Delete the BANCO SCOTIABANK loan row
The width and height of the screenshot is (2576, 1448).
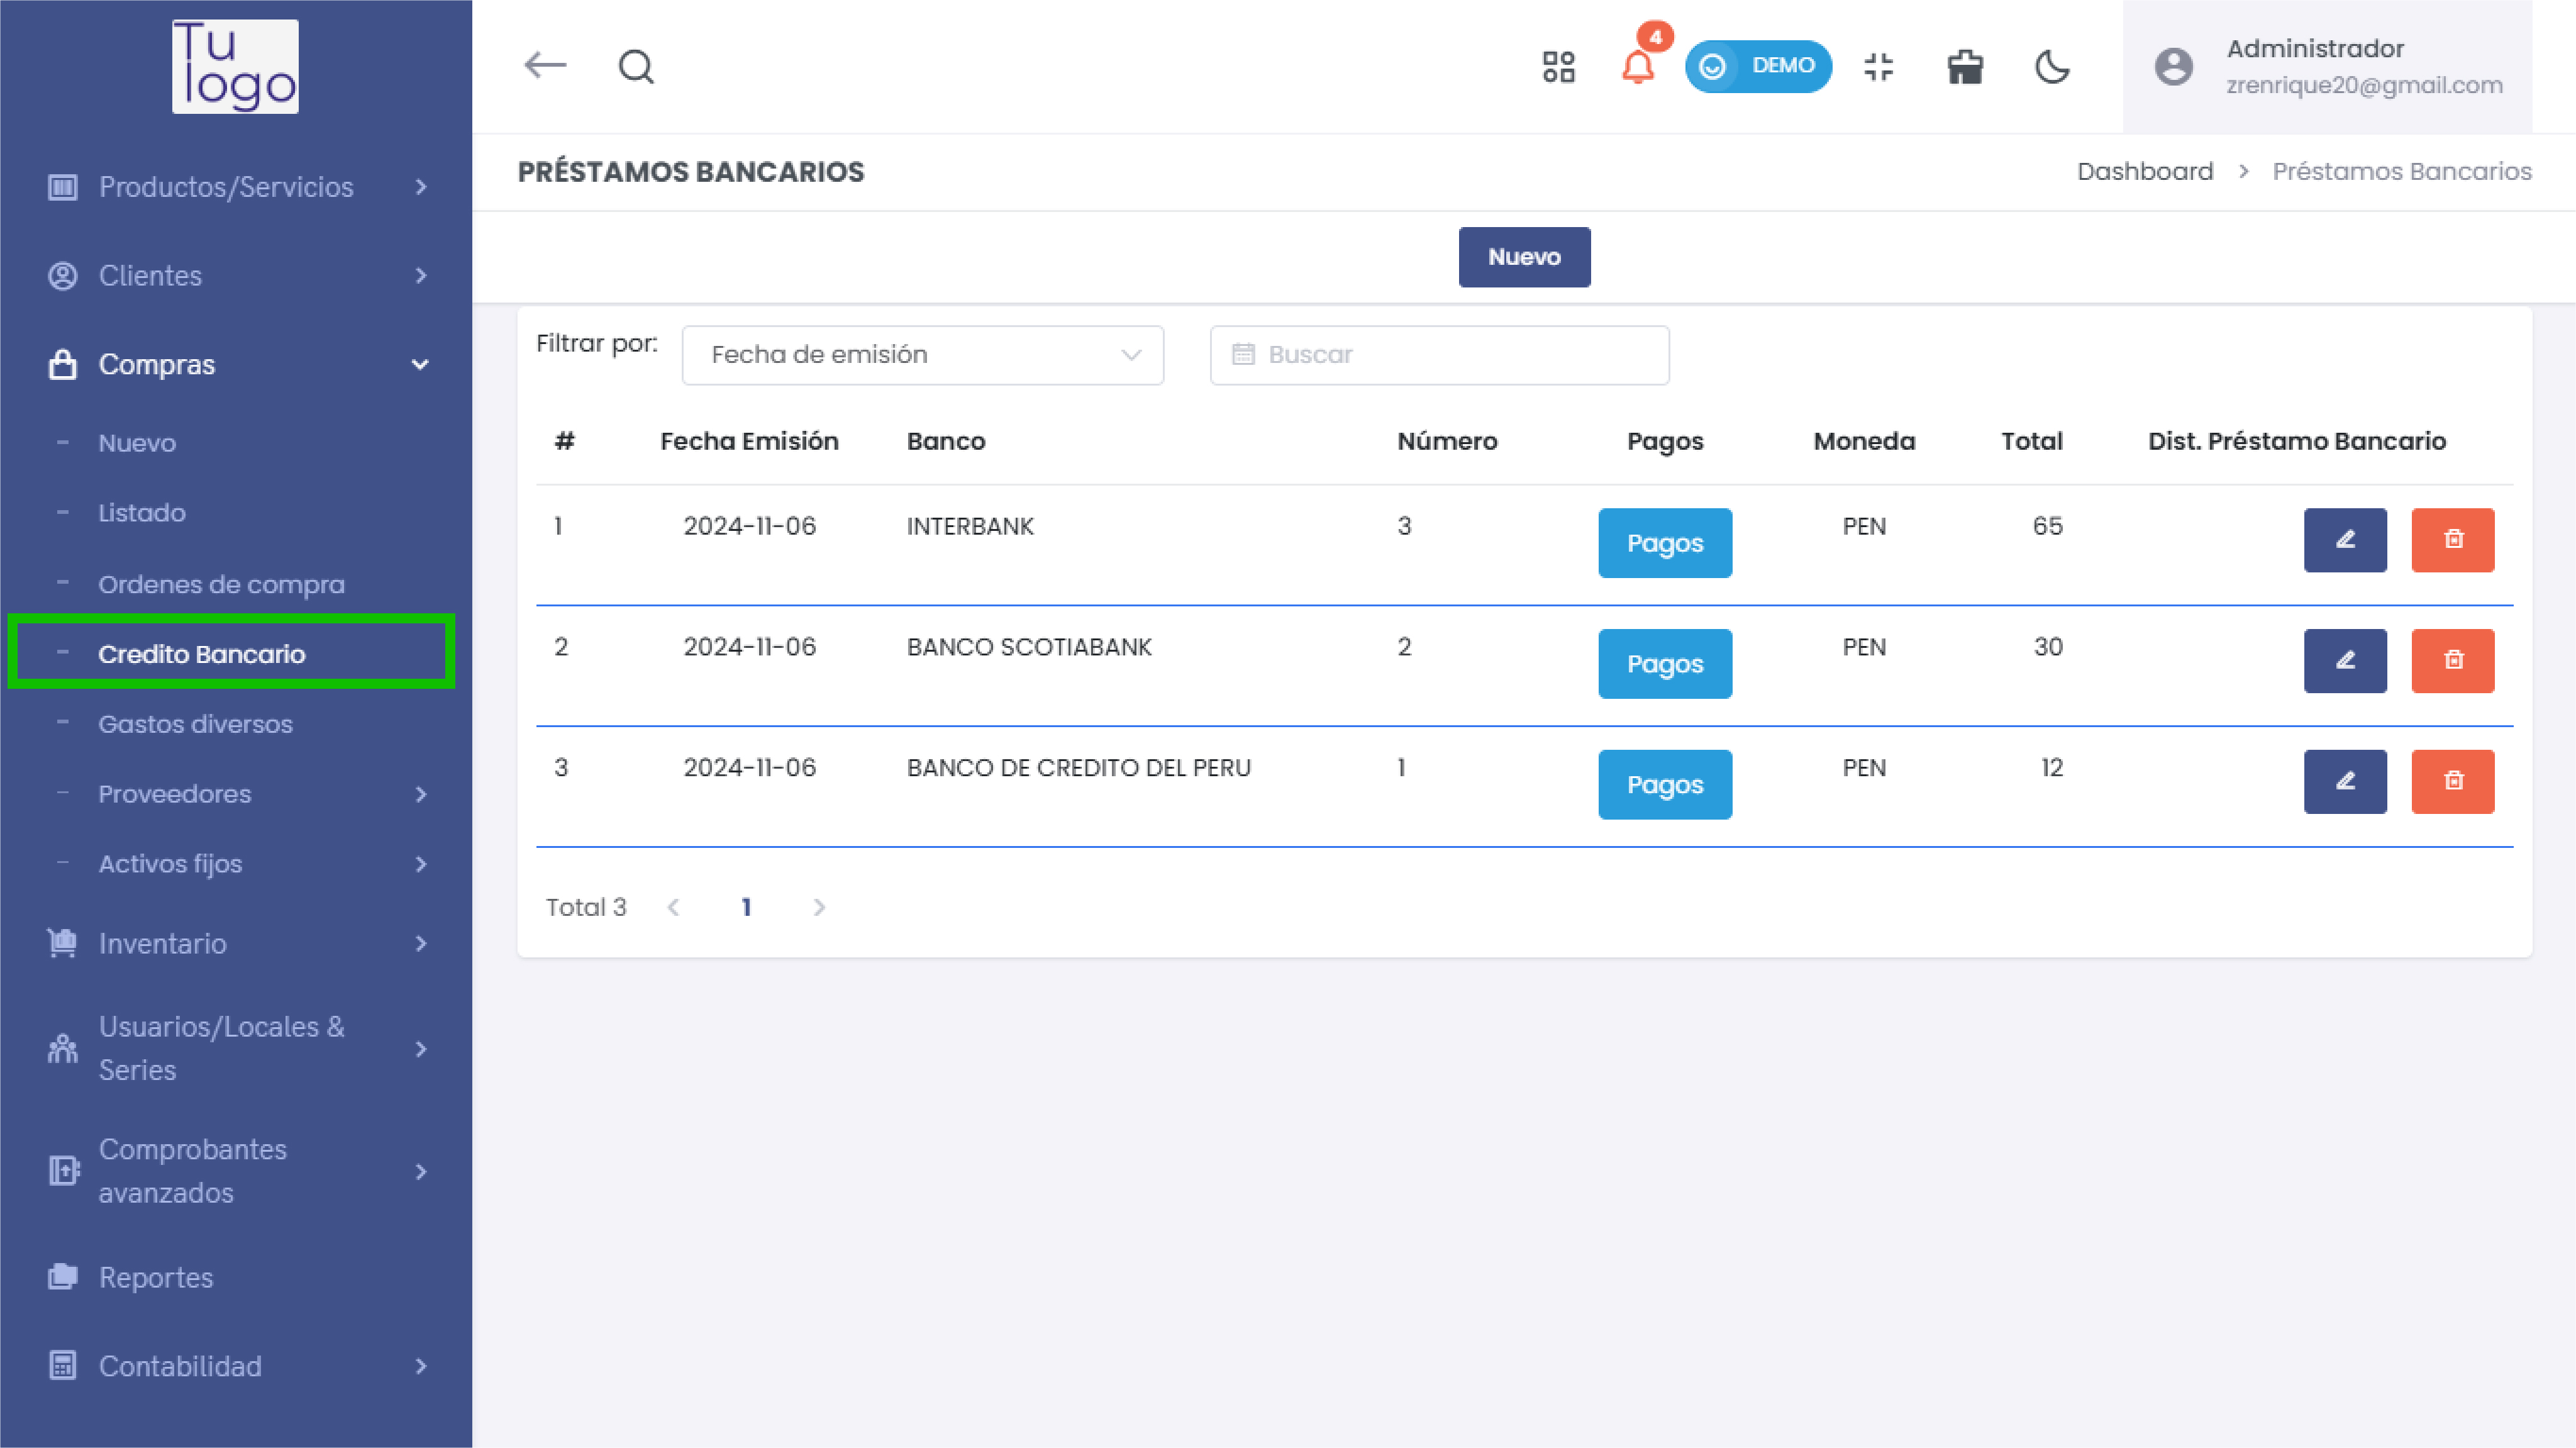point(2452,661)
